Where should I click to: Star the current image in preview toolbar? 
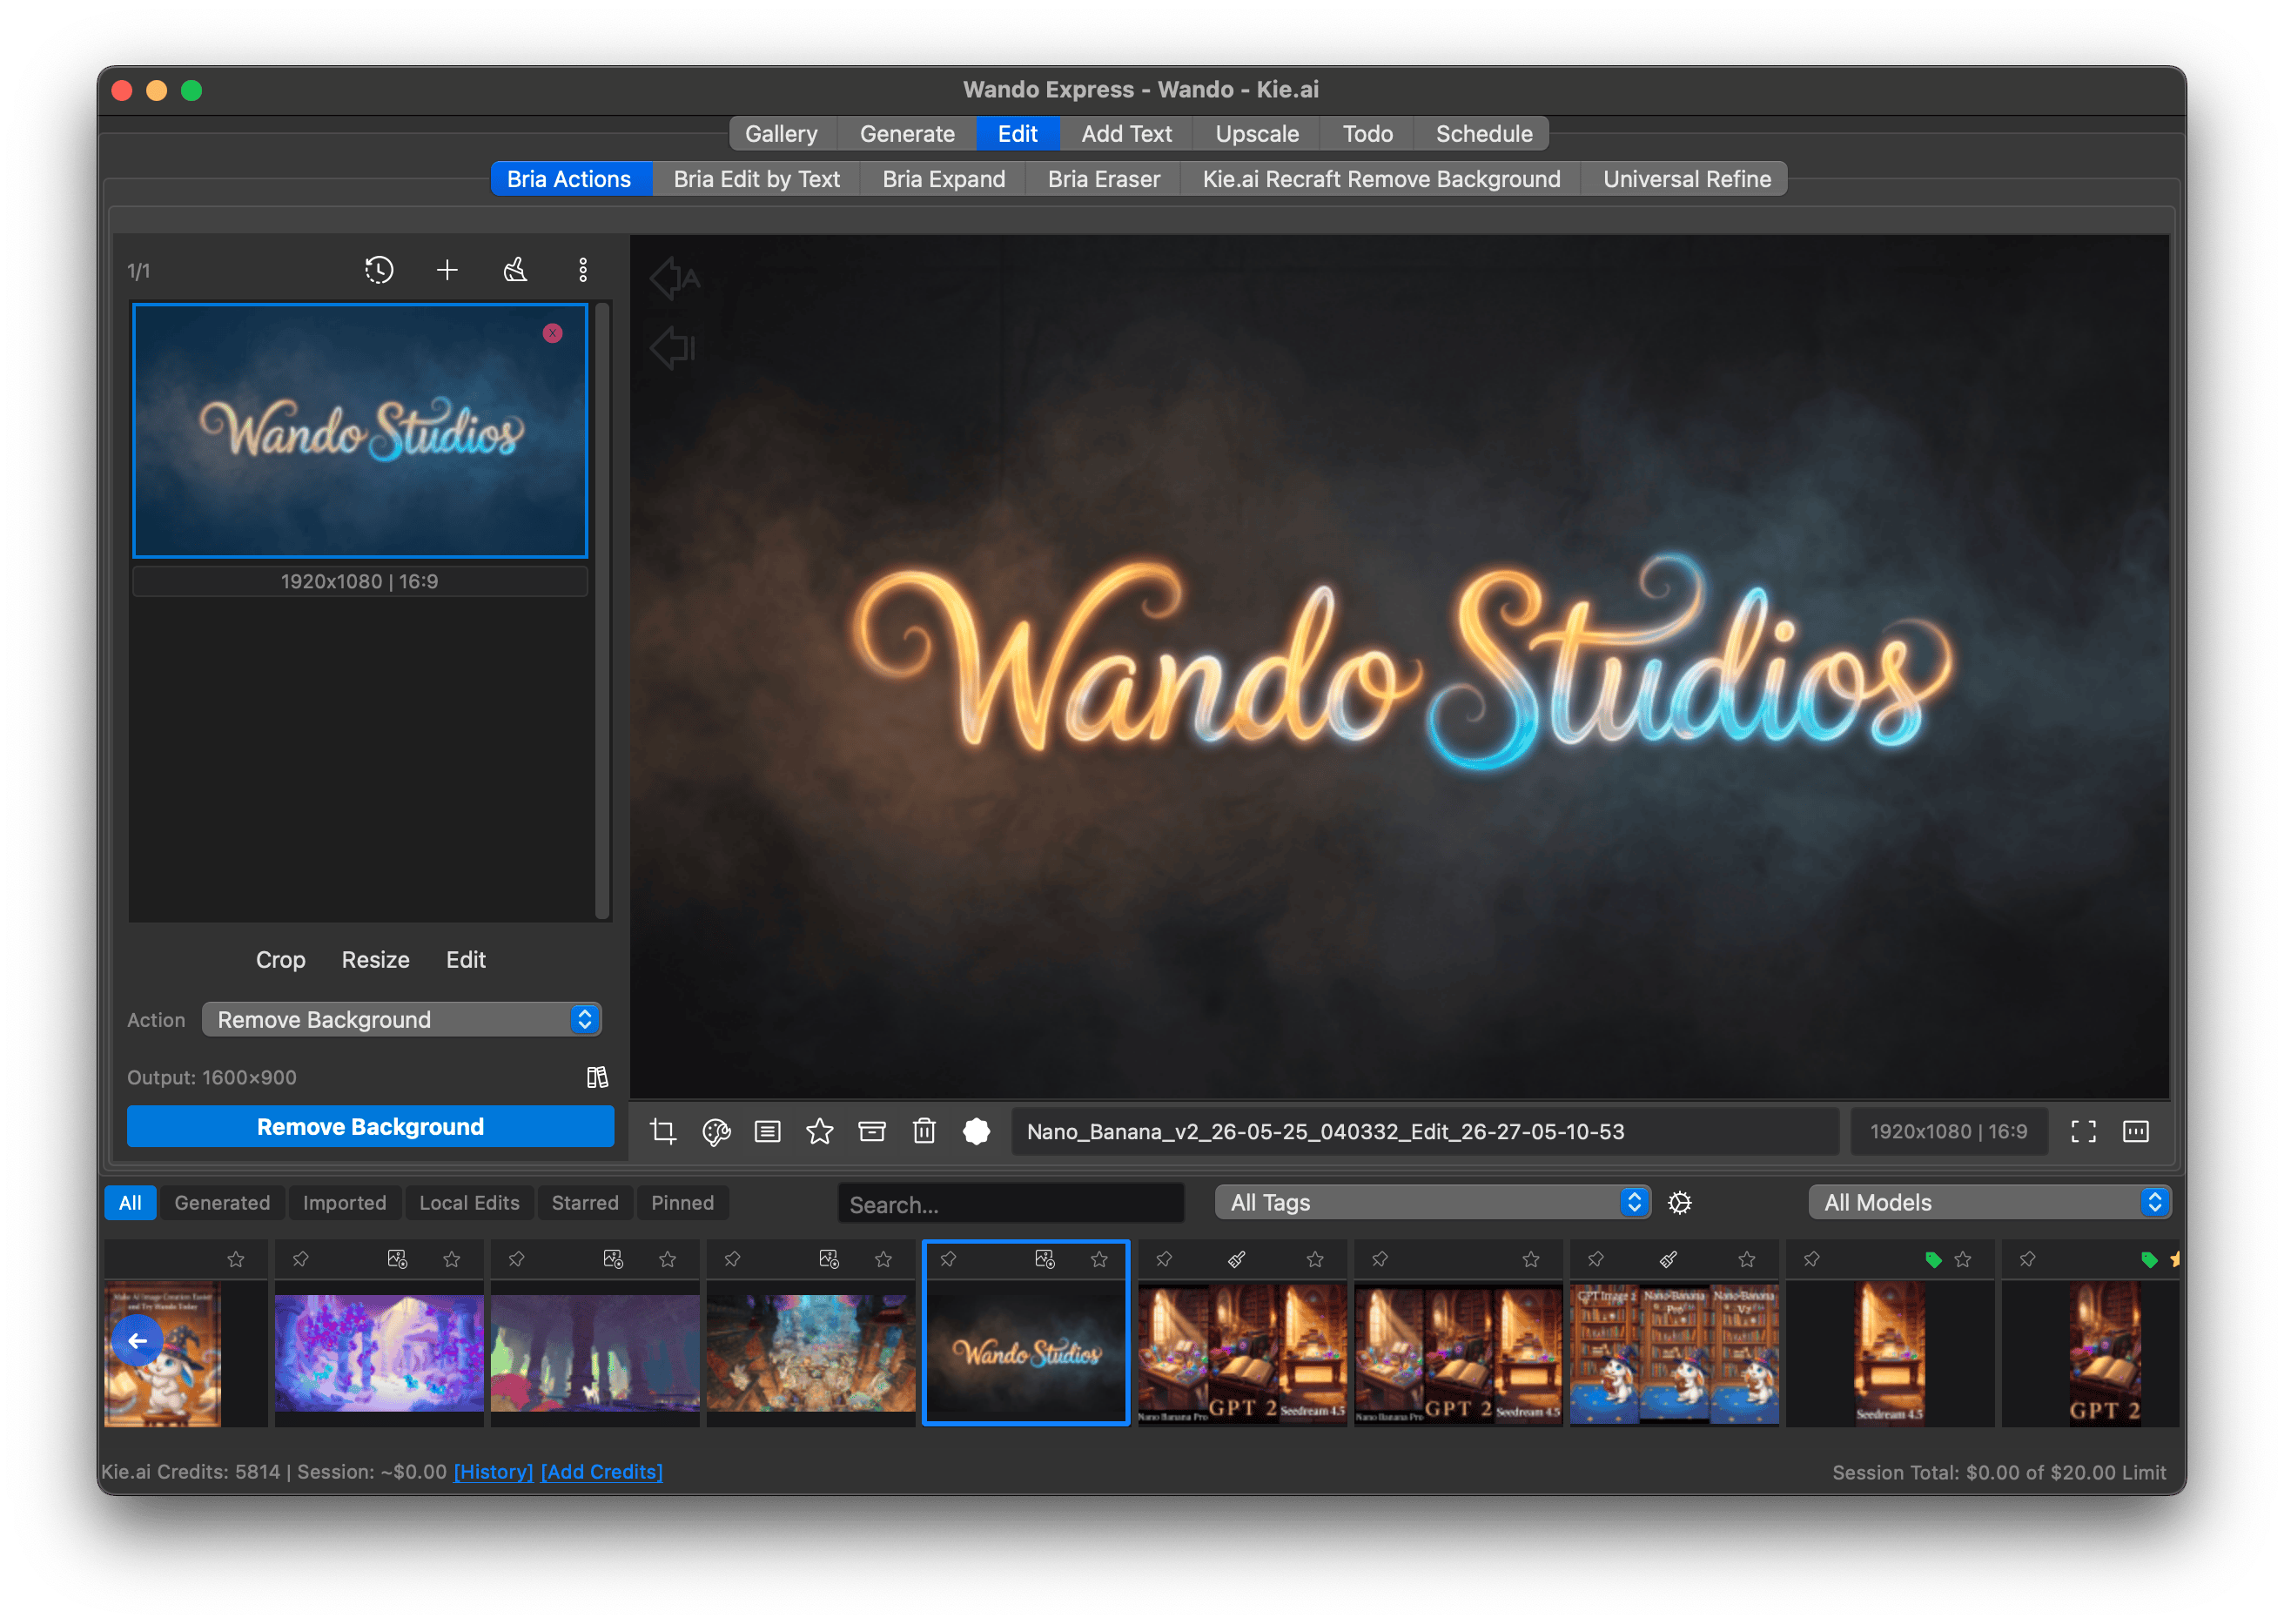pos(819,1131)
